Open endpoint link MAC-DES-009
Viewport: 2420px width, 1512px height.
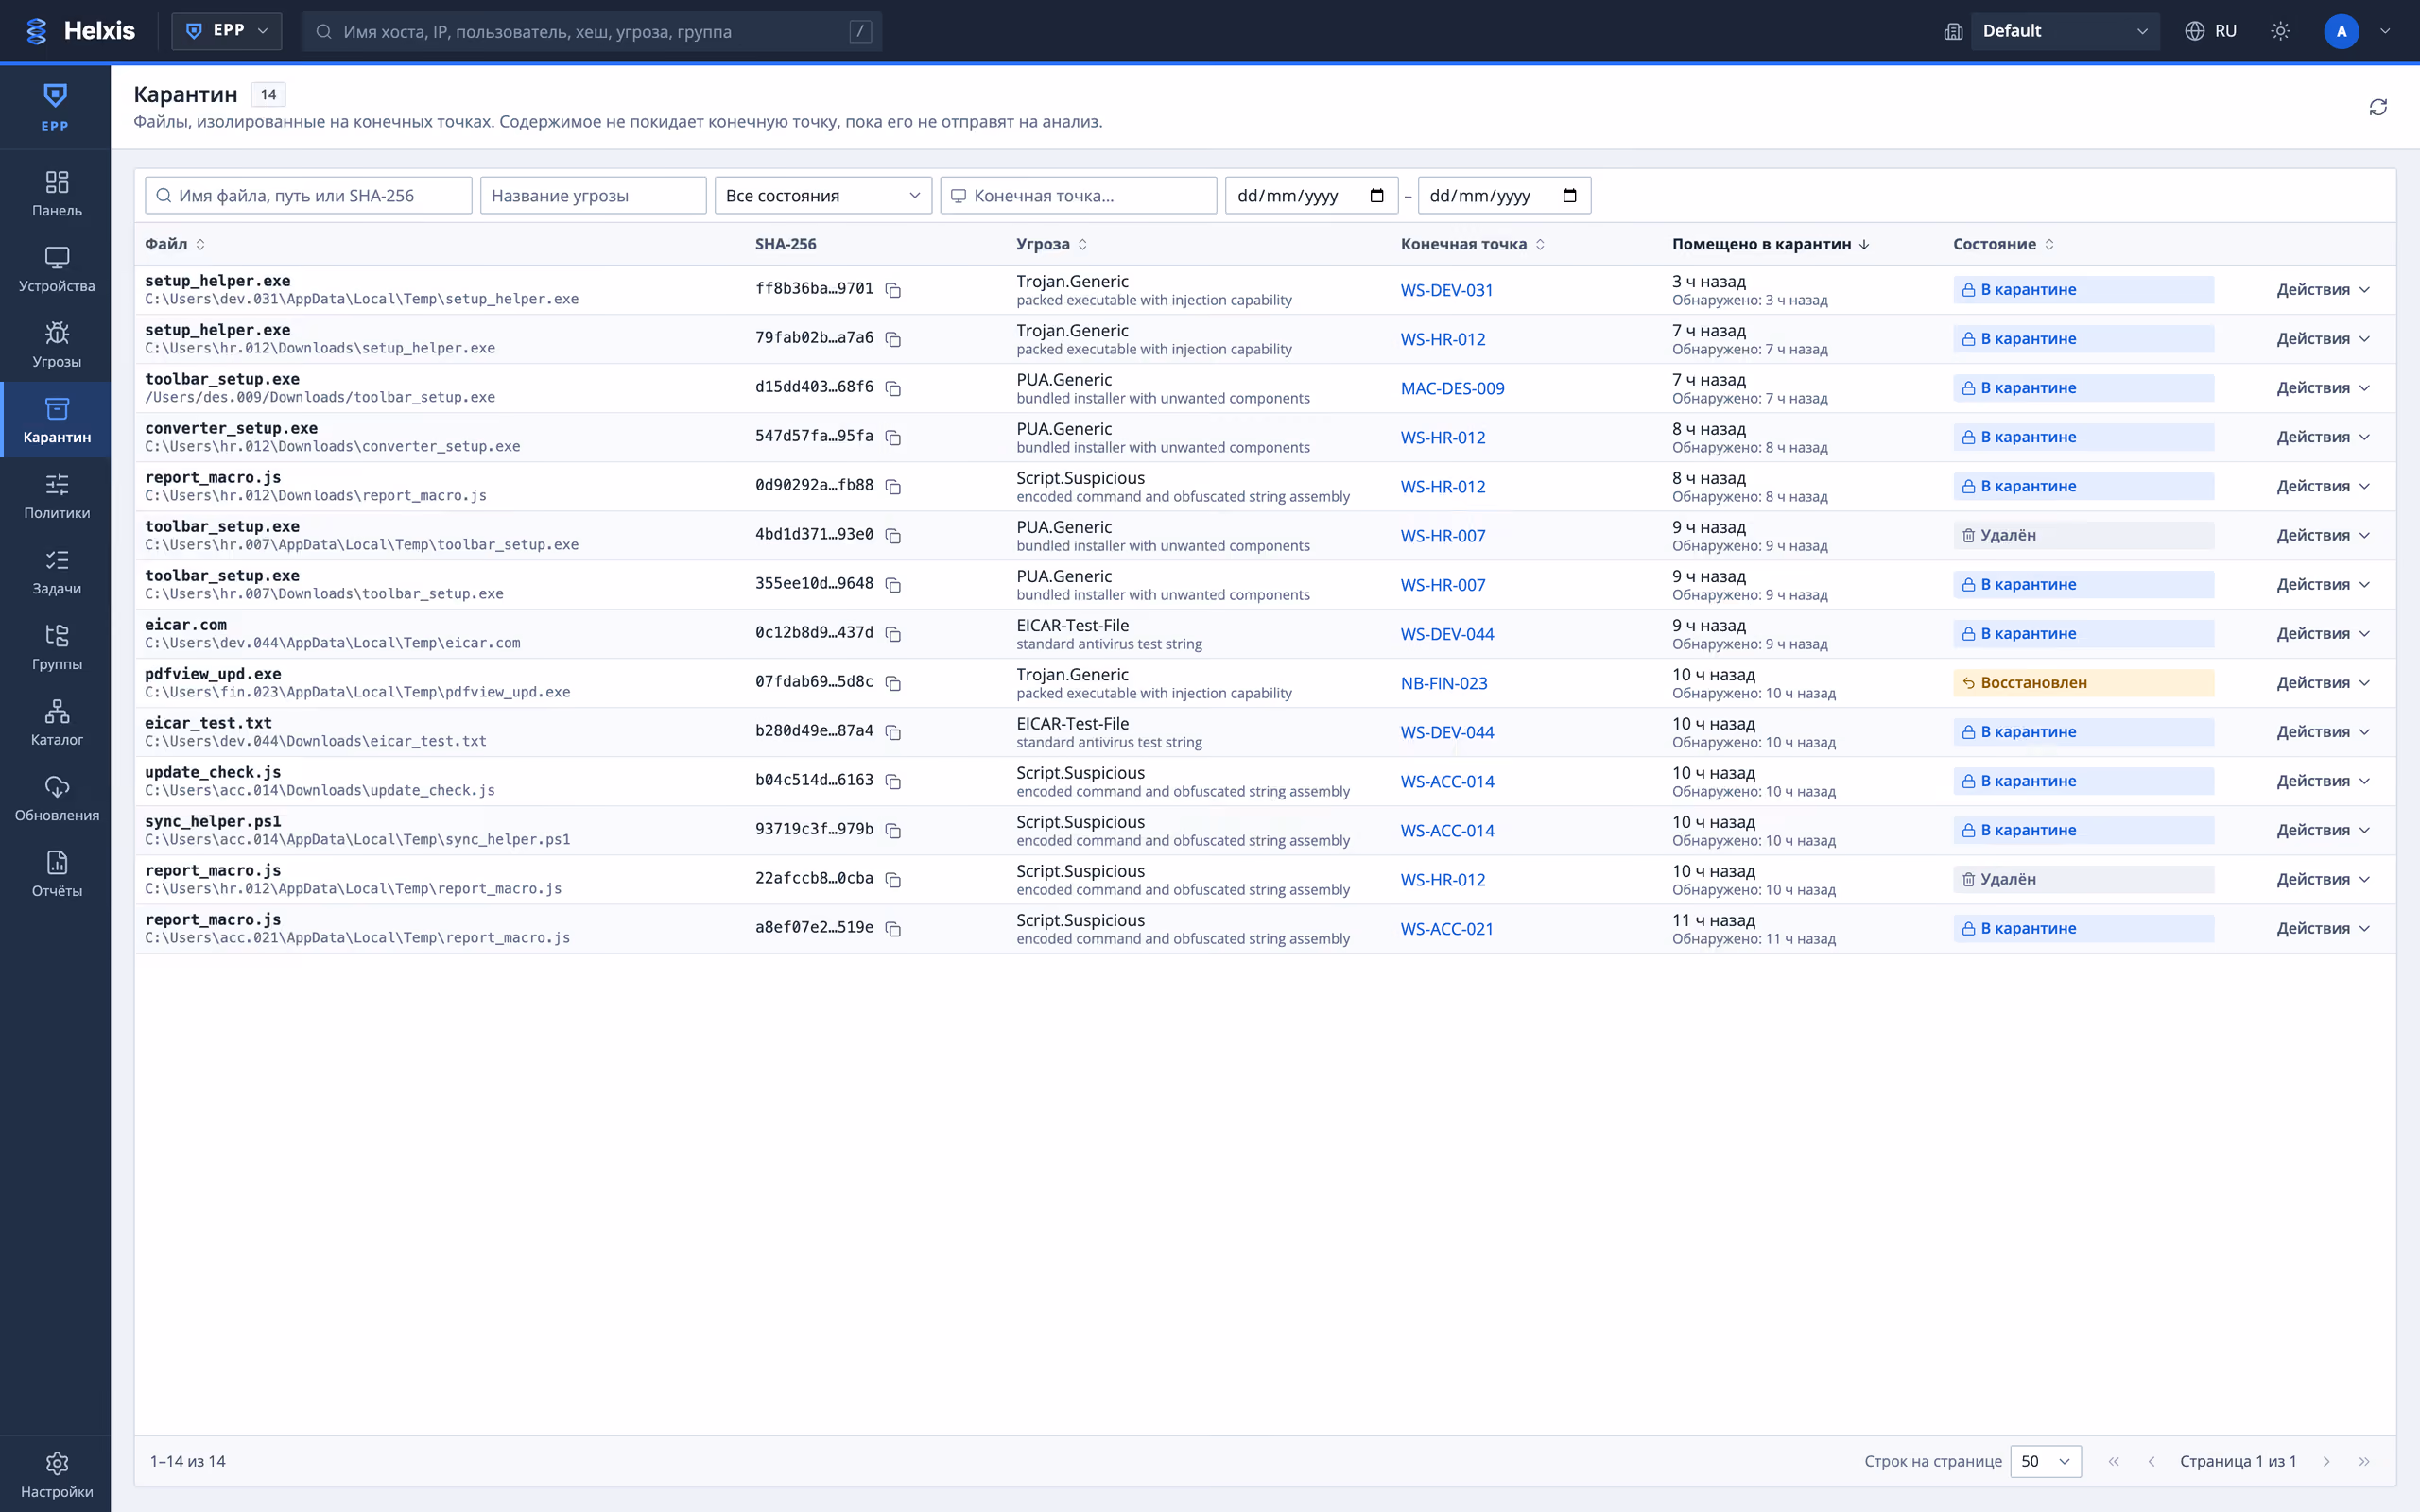click(1452, 388)
